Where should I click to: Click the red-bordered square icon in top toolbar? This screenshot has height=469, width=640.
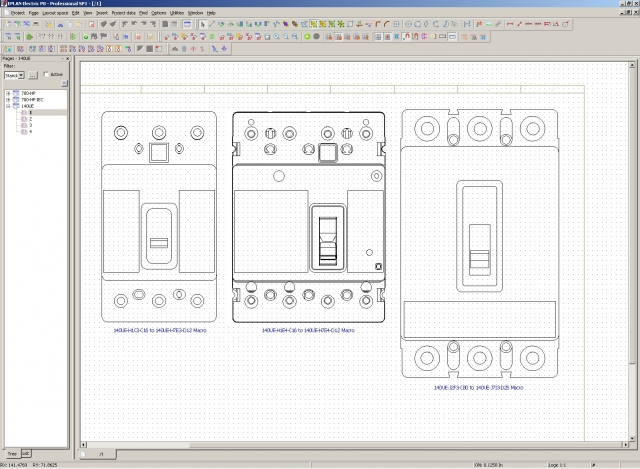point(91,24)
